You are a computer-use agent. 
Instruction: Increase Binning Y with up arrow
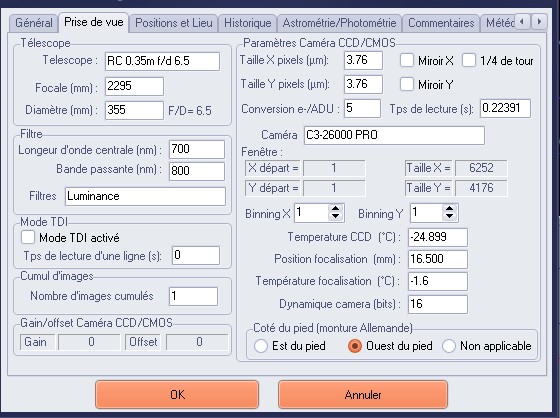coord(450,209)
